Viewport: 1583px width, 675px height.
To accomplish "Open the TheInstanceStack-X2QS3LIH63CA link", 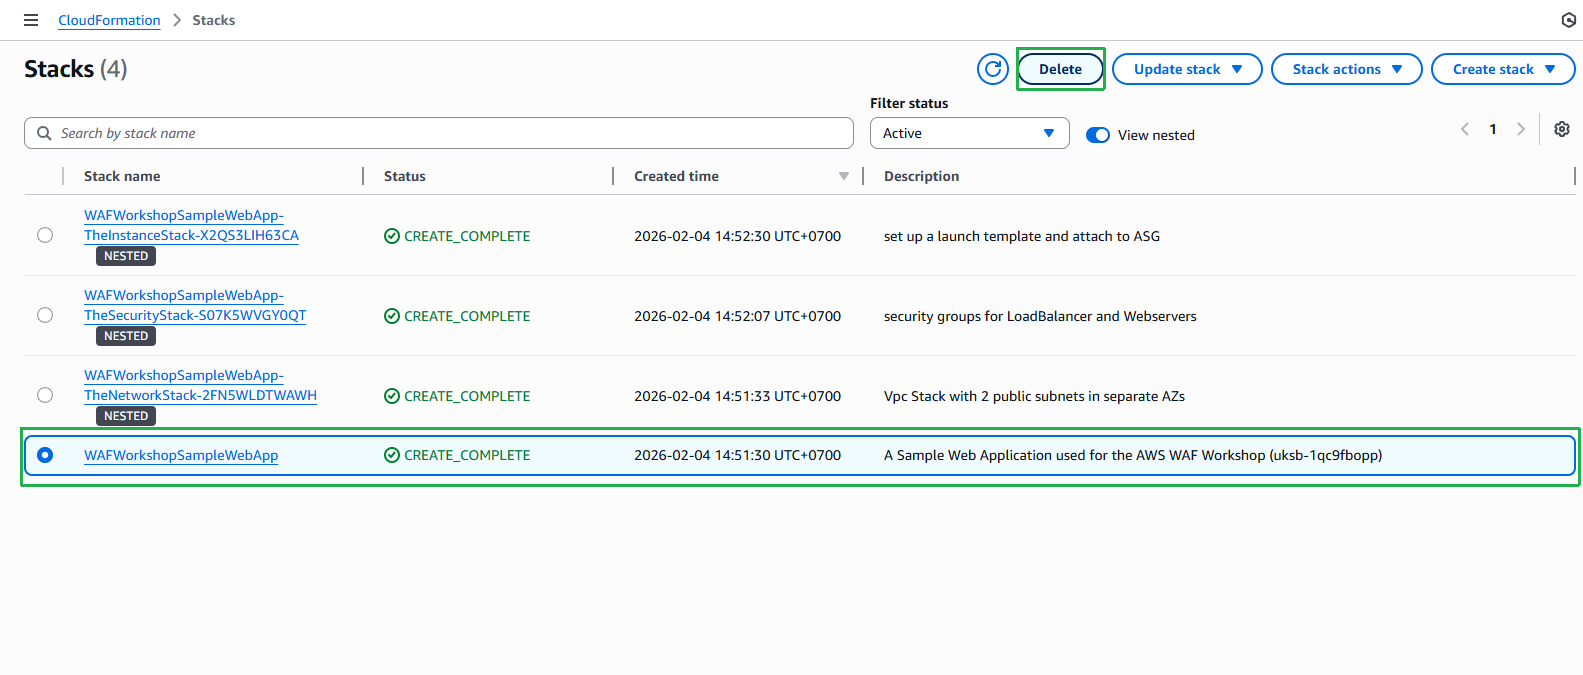I will pos(191,225).
